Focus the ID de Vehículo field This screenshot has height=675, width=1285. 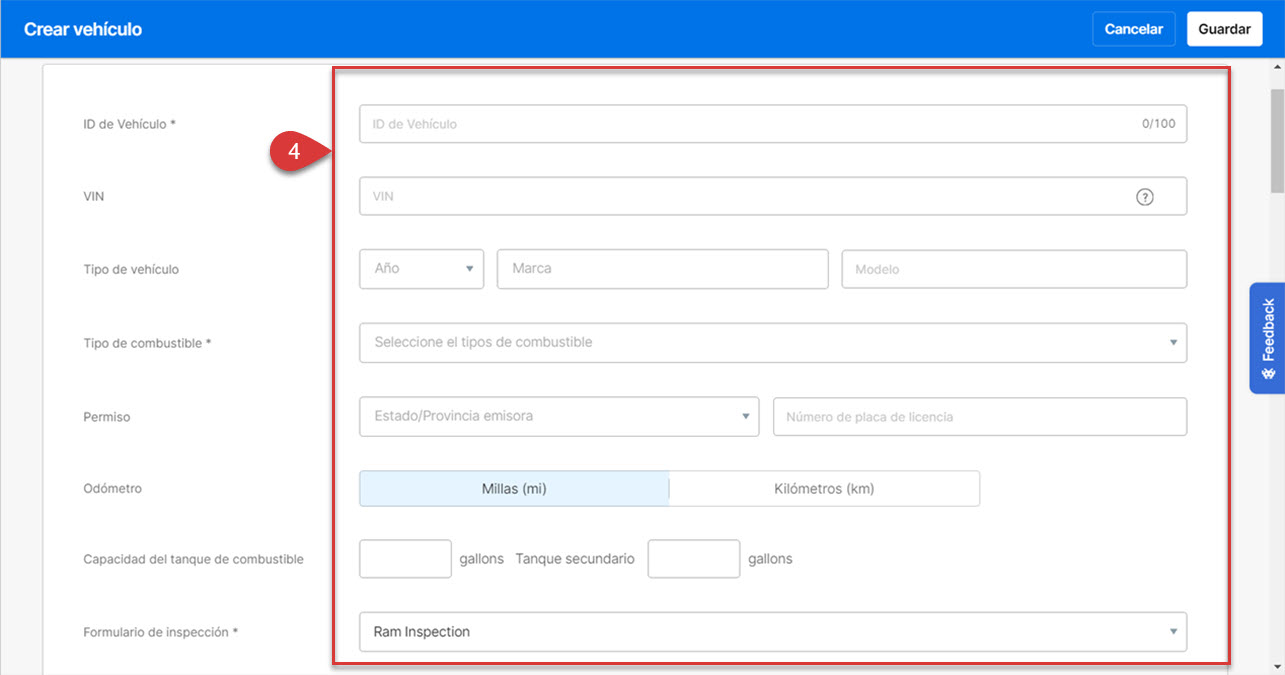[773, 124]
